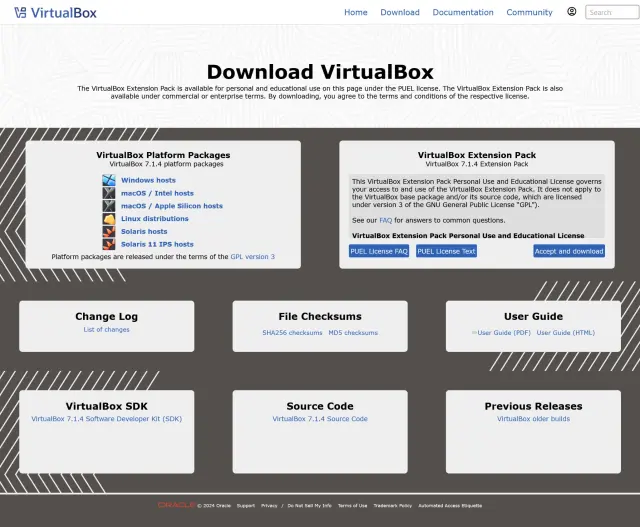Open VirtualBox older builds link
Image resolution: width=640 pixels, height=527 pixels.
(x=533, y=419)
